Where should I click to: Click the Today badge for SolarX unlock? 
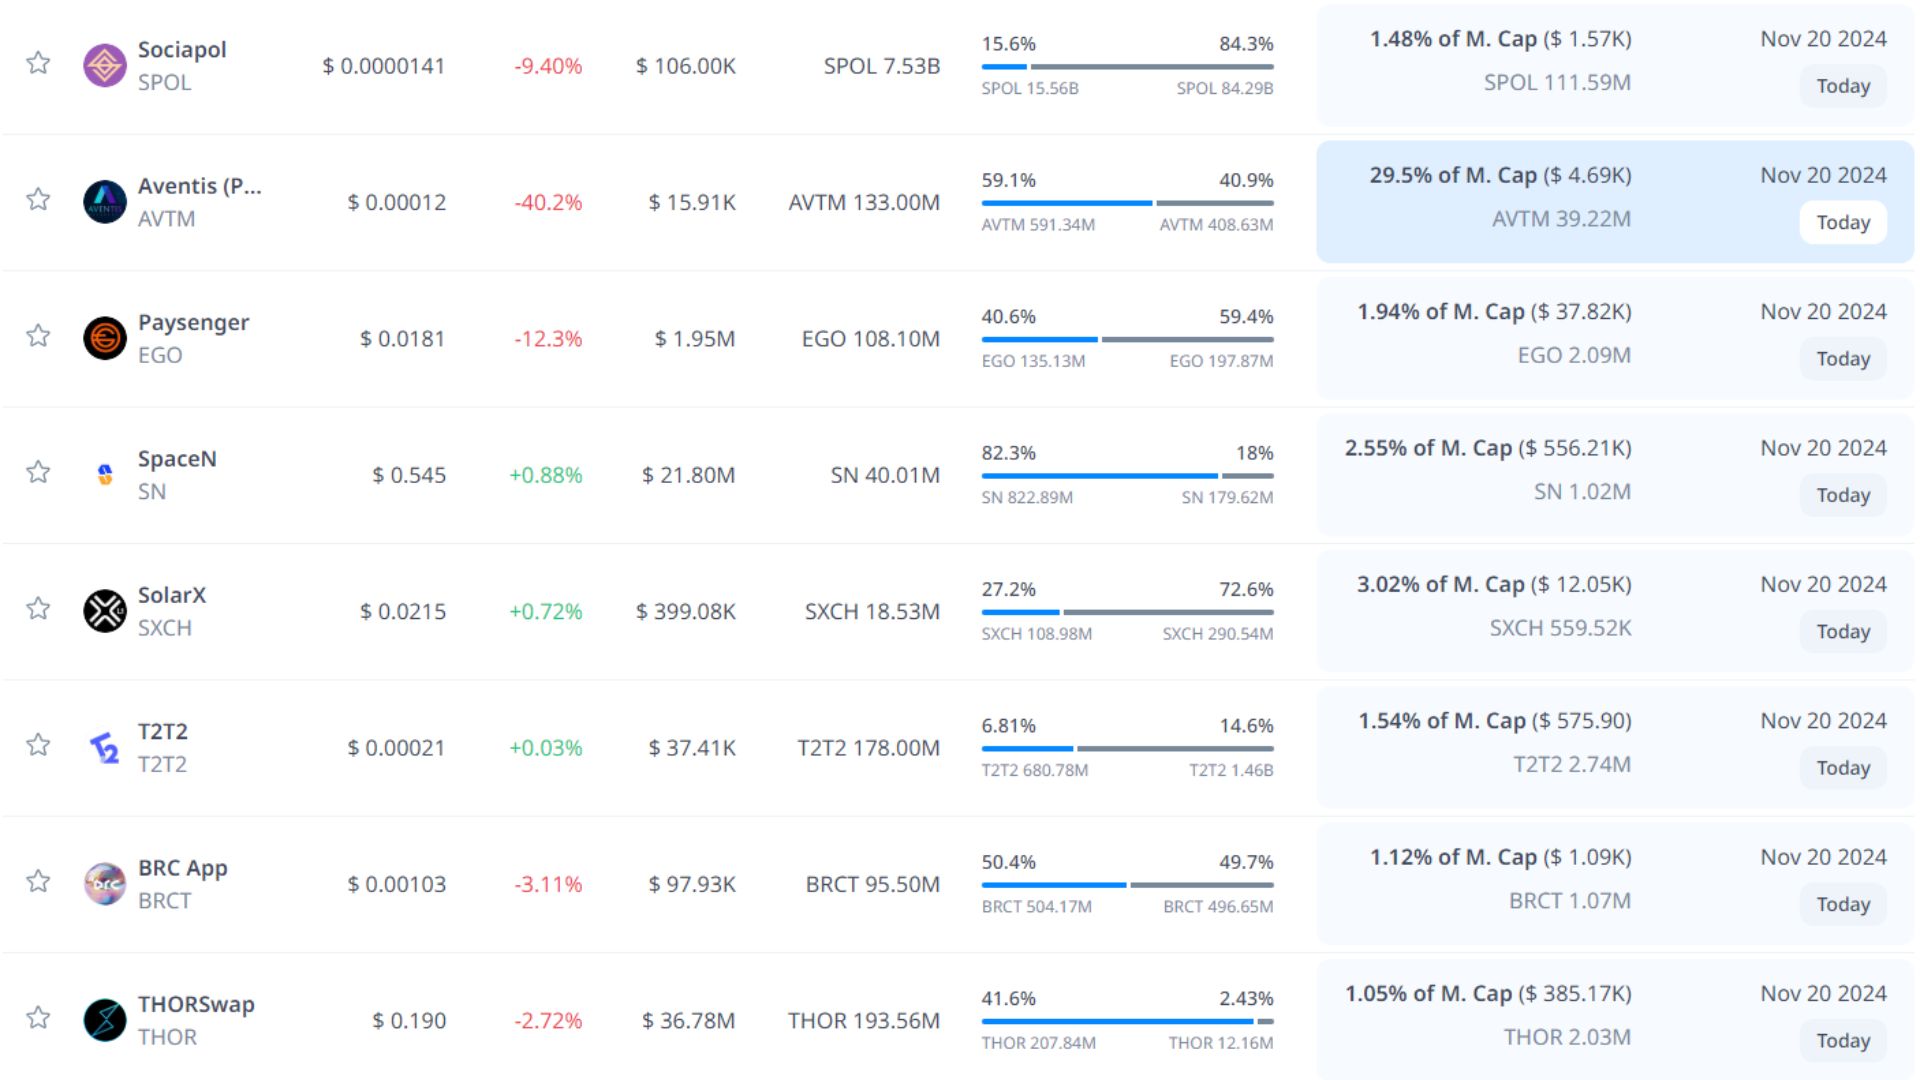[1842, 631]
